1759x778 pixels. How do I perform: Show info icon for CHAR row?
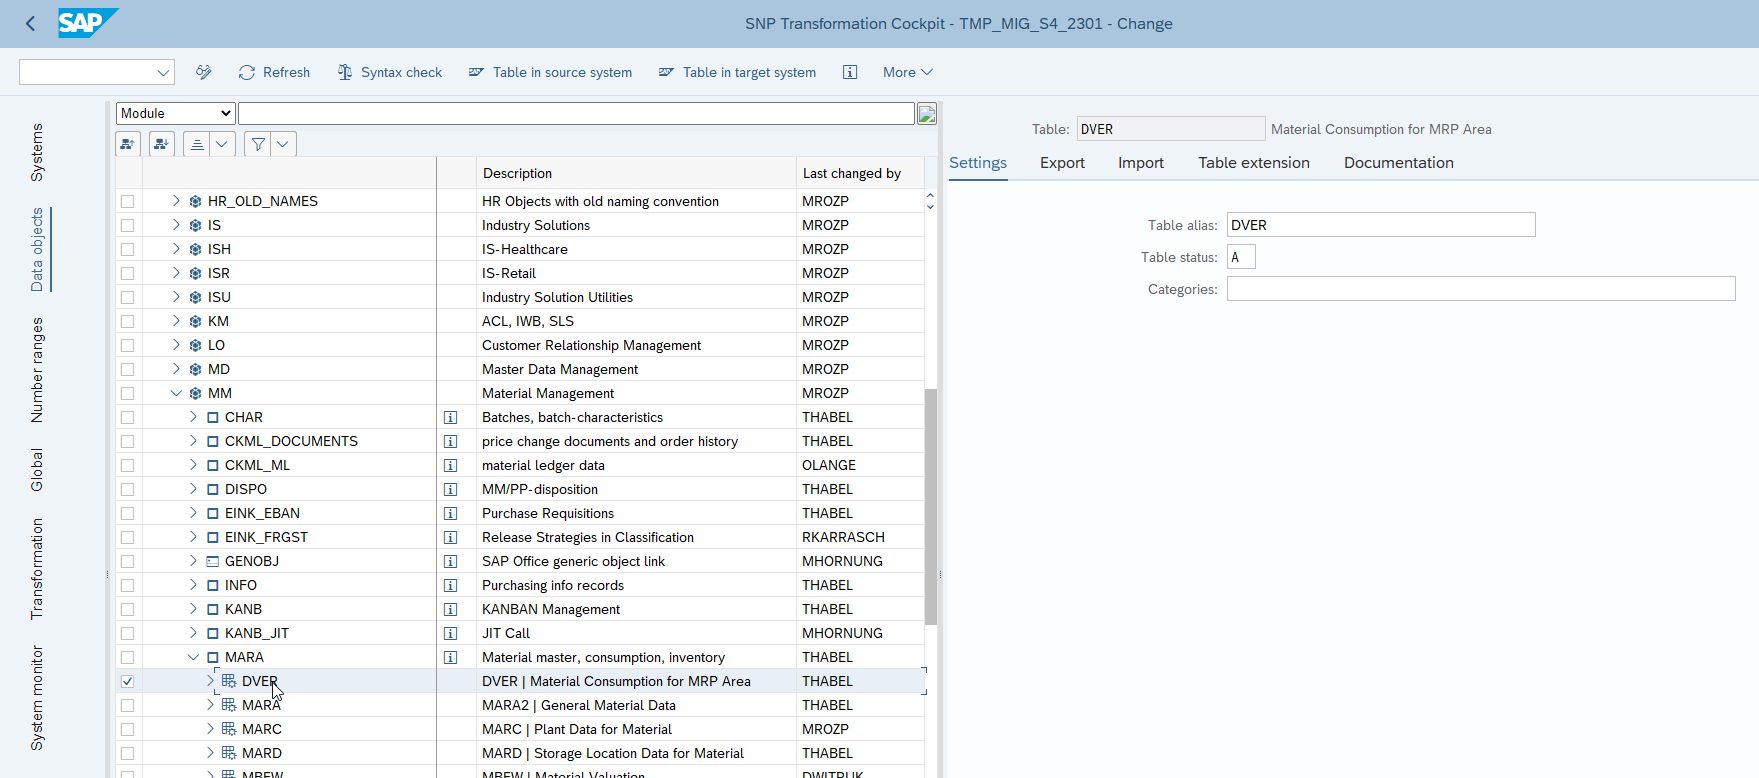451,417
